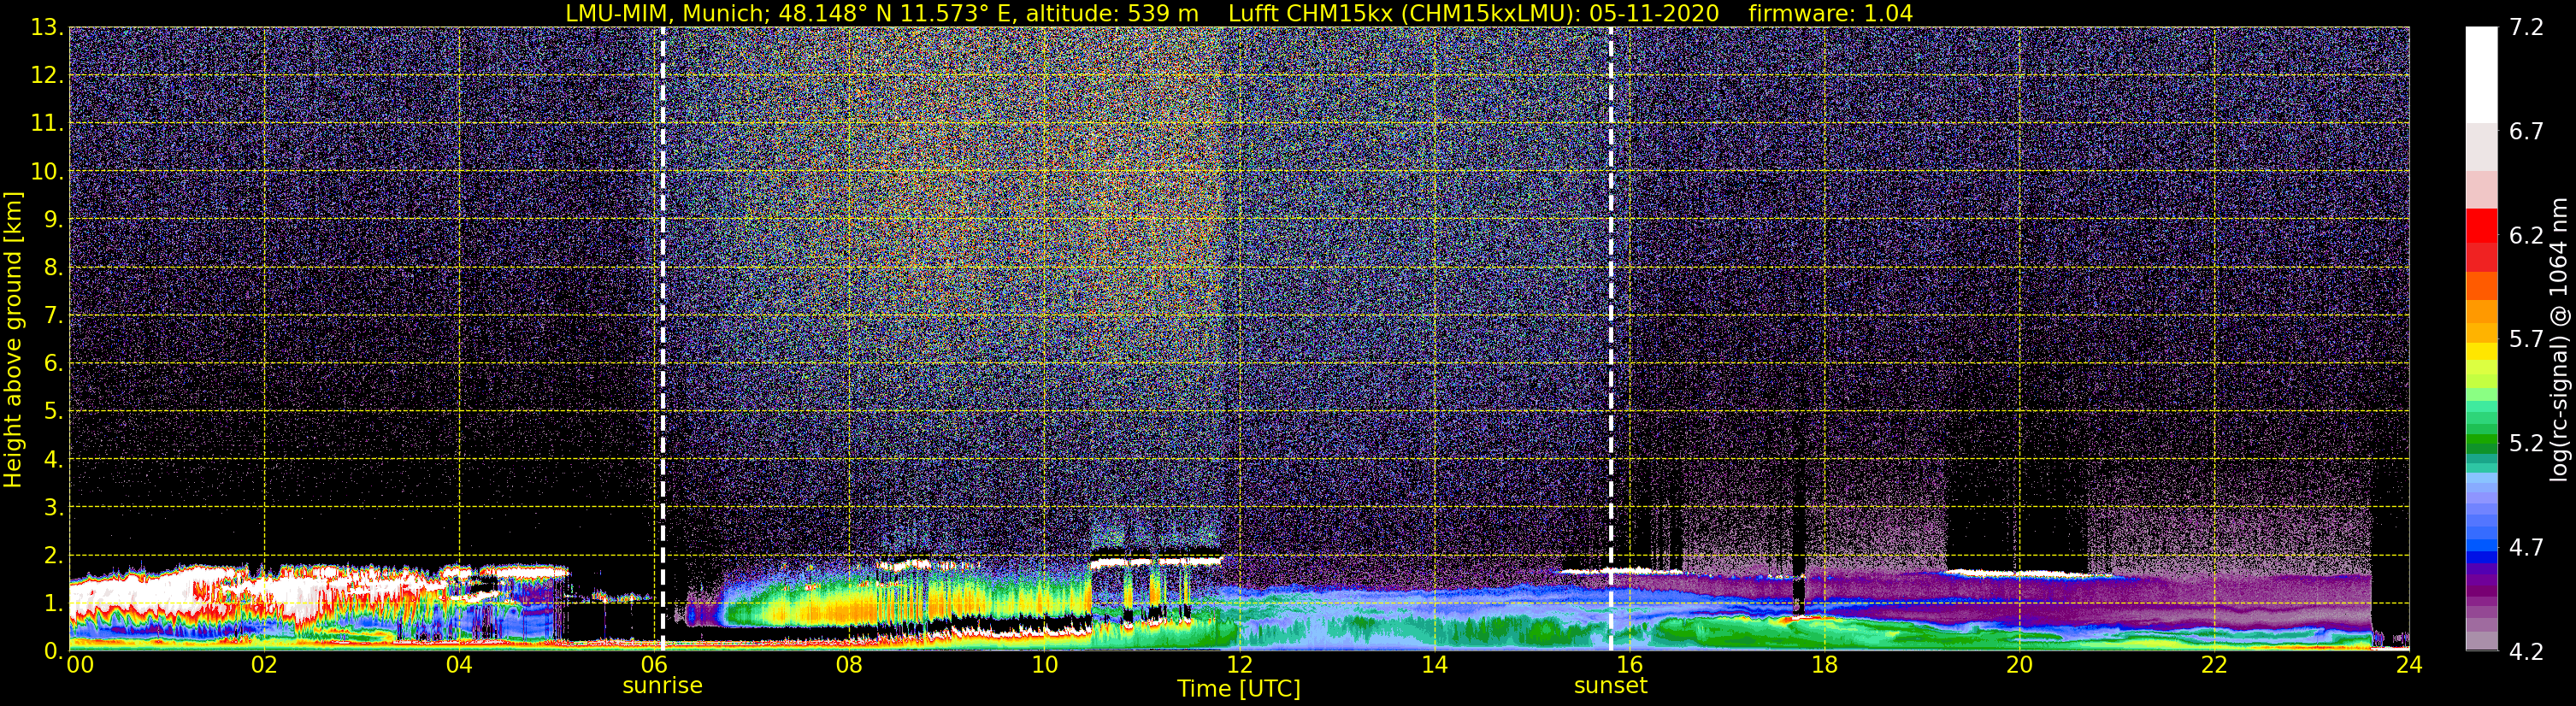The width and height of the screenshot is (2576, 706).
Task: Click the colorbar value label '5.2'
Action: [x=2526, y=443]
